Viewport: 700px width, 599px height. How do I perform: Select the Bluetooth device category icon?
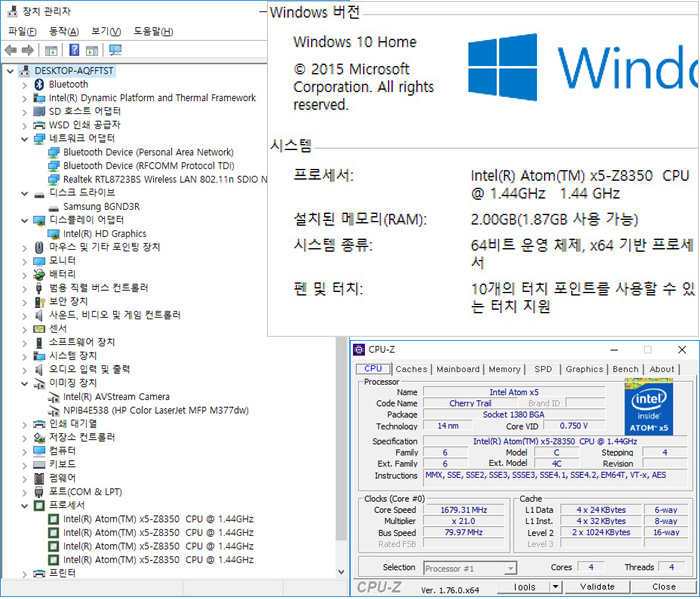(39, 84)
